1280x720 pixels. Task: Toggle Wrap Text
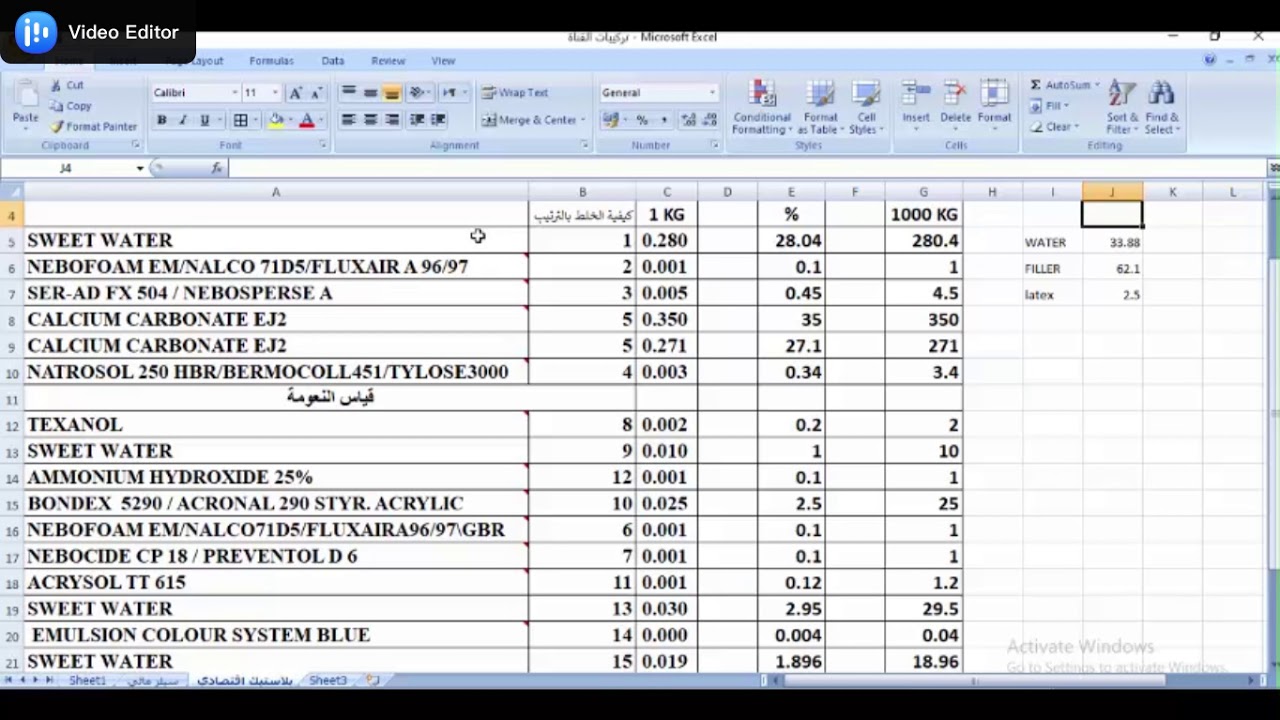pyautogui.click(x=515, y=92)
